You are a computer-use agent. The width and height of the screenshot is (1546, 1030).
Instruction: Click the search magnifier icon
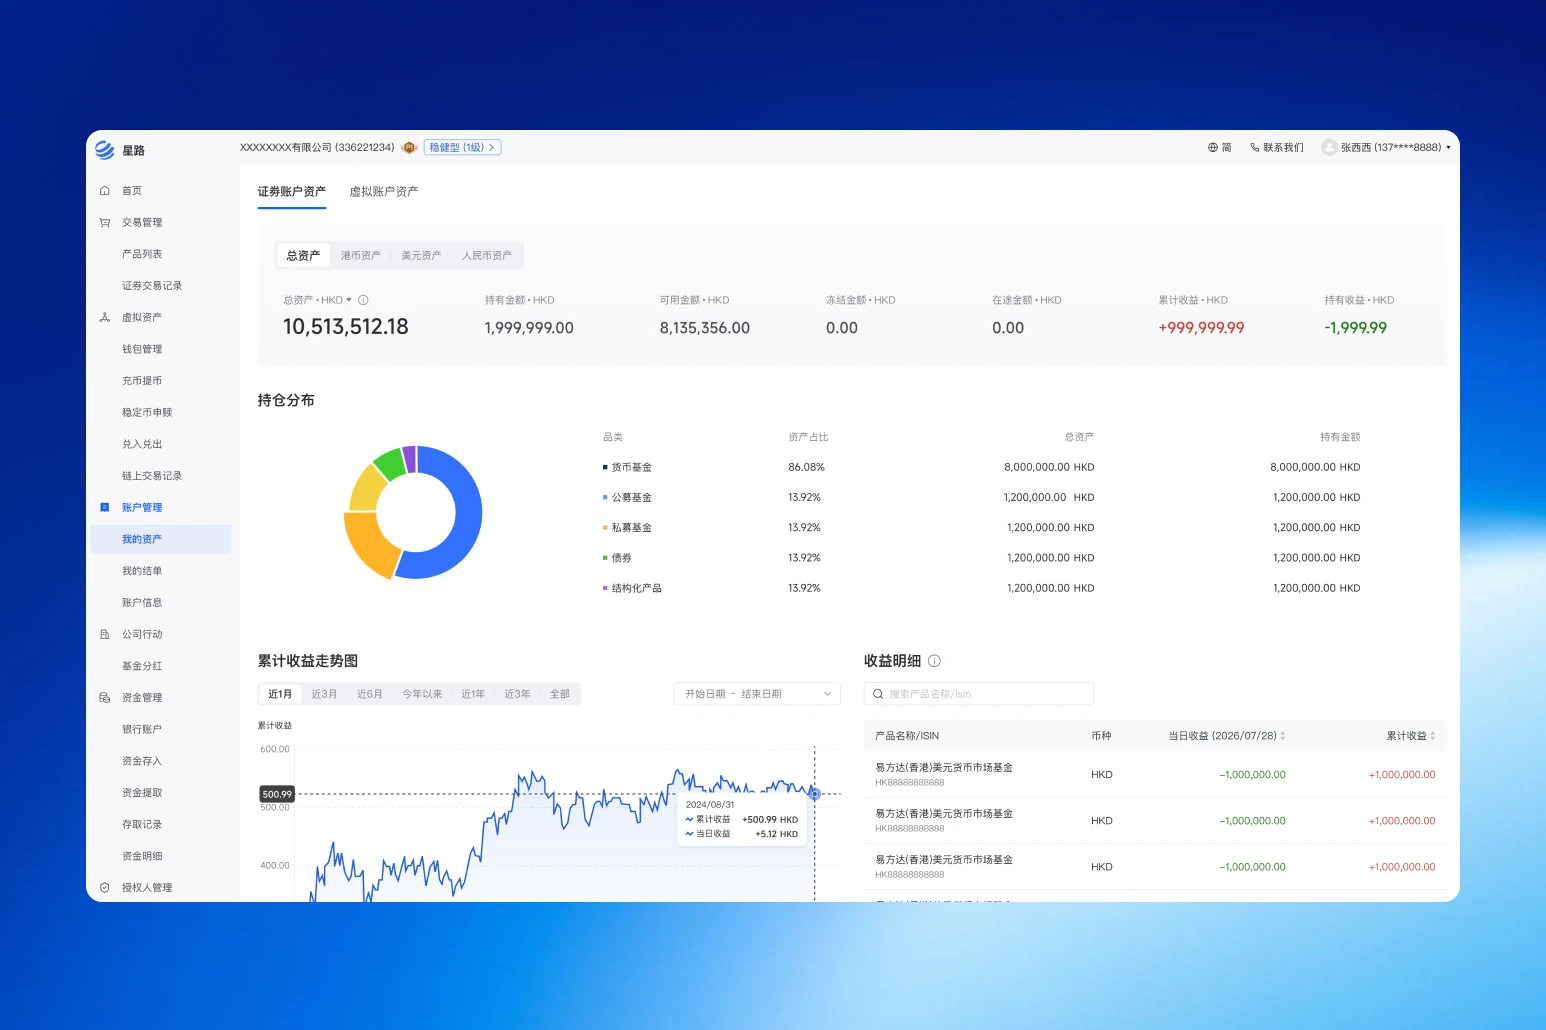pos(878,694)
